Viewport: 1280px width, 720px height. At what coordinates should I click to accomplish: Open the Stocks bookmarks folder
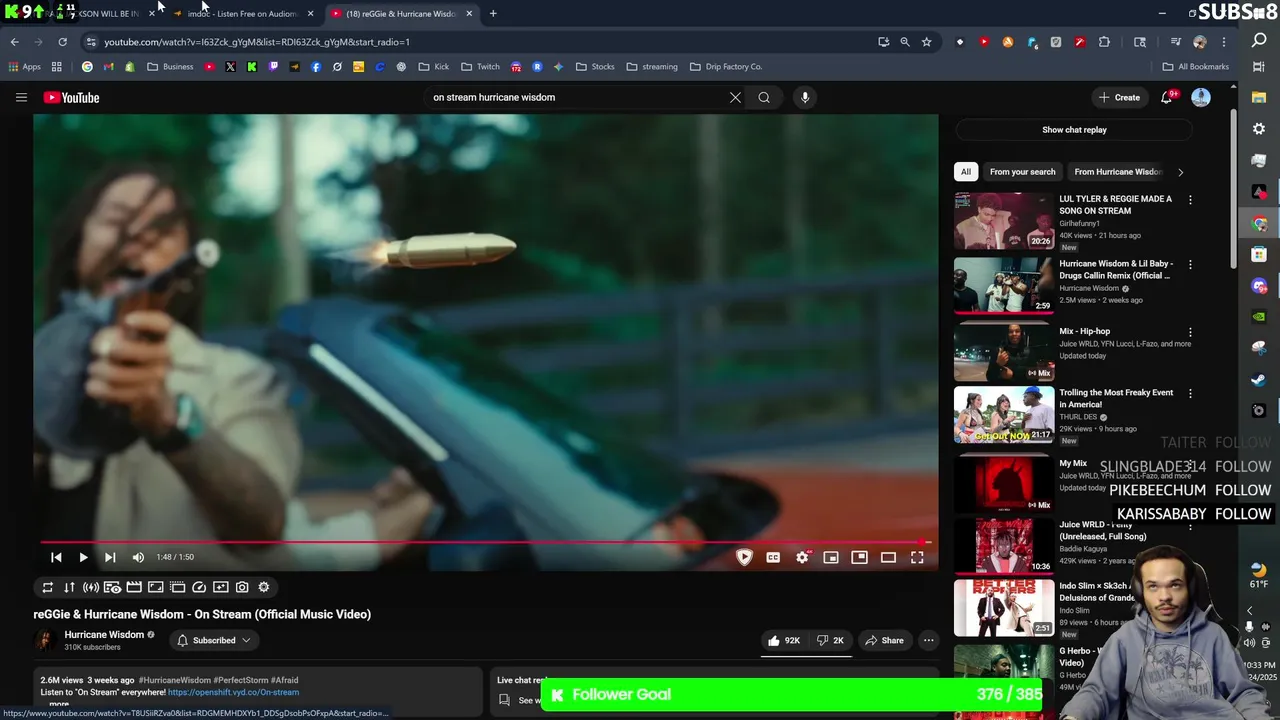click(595, 67)
